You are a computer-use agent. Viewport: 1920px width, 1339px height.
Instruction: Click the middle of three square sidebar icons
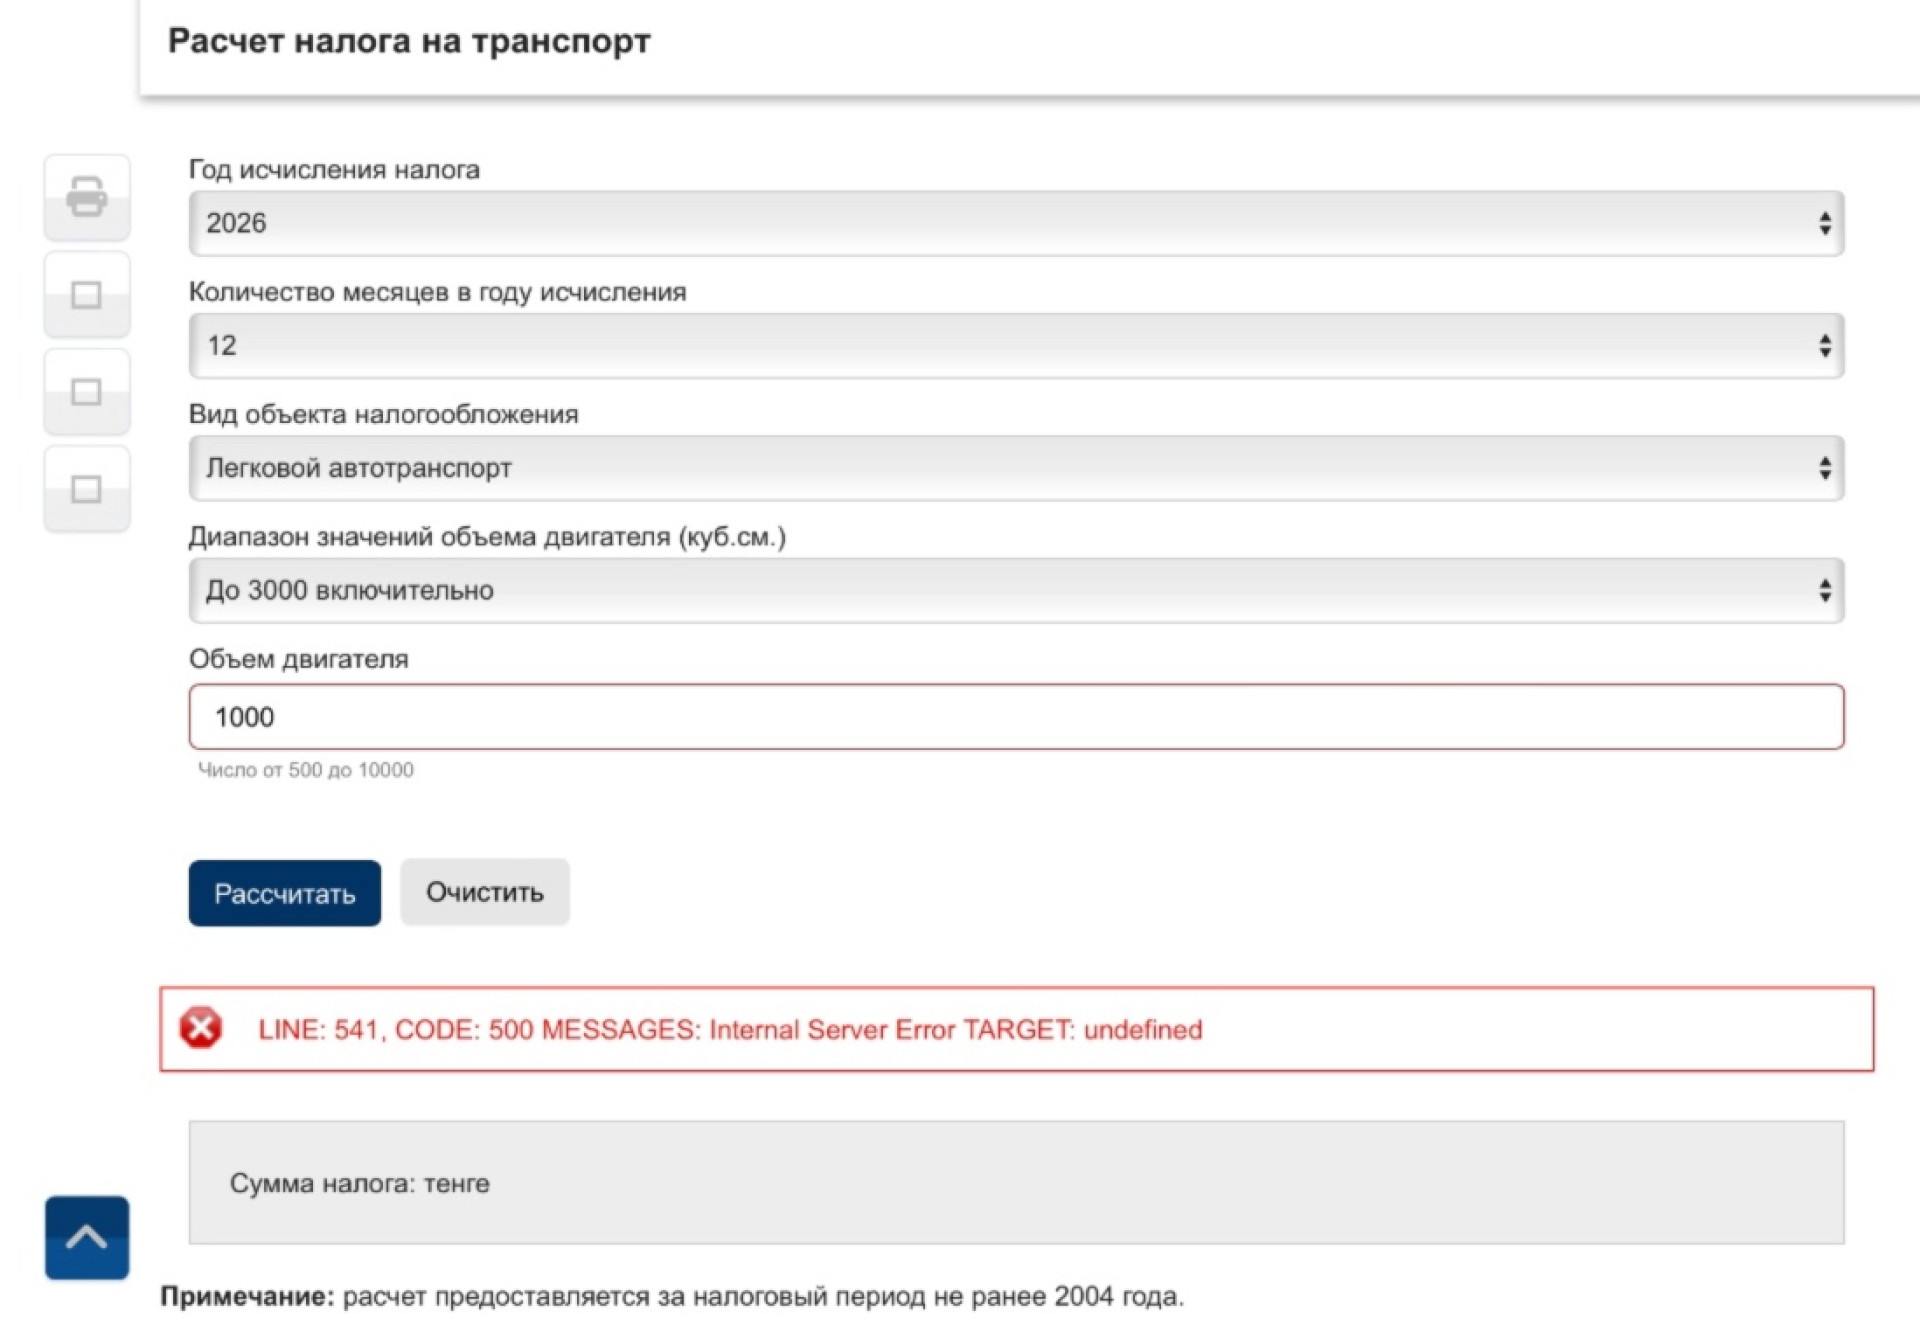pos(87,392)
